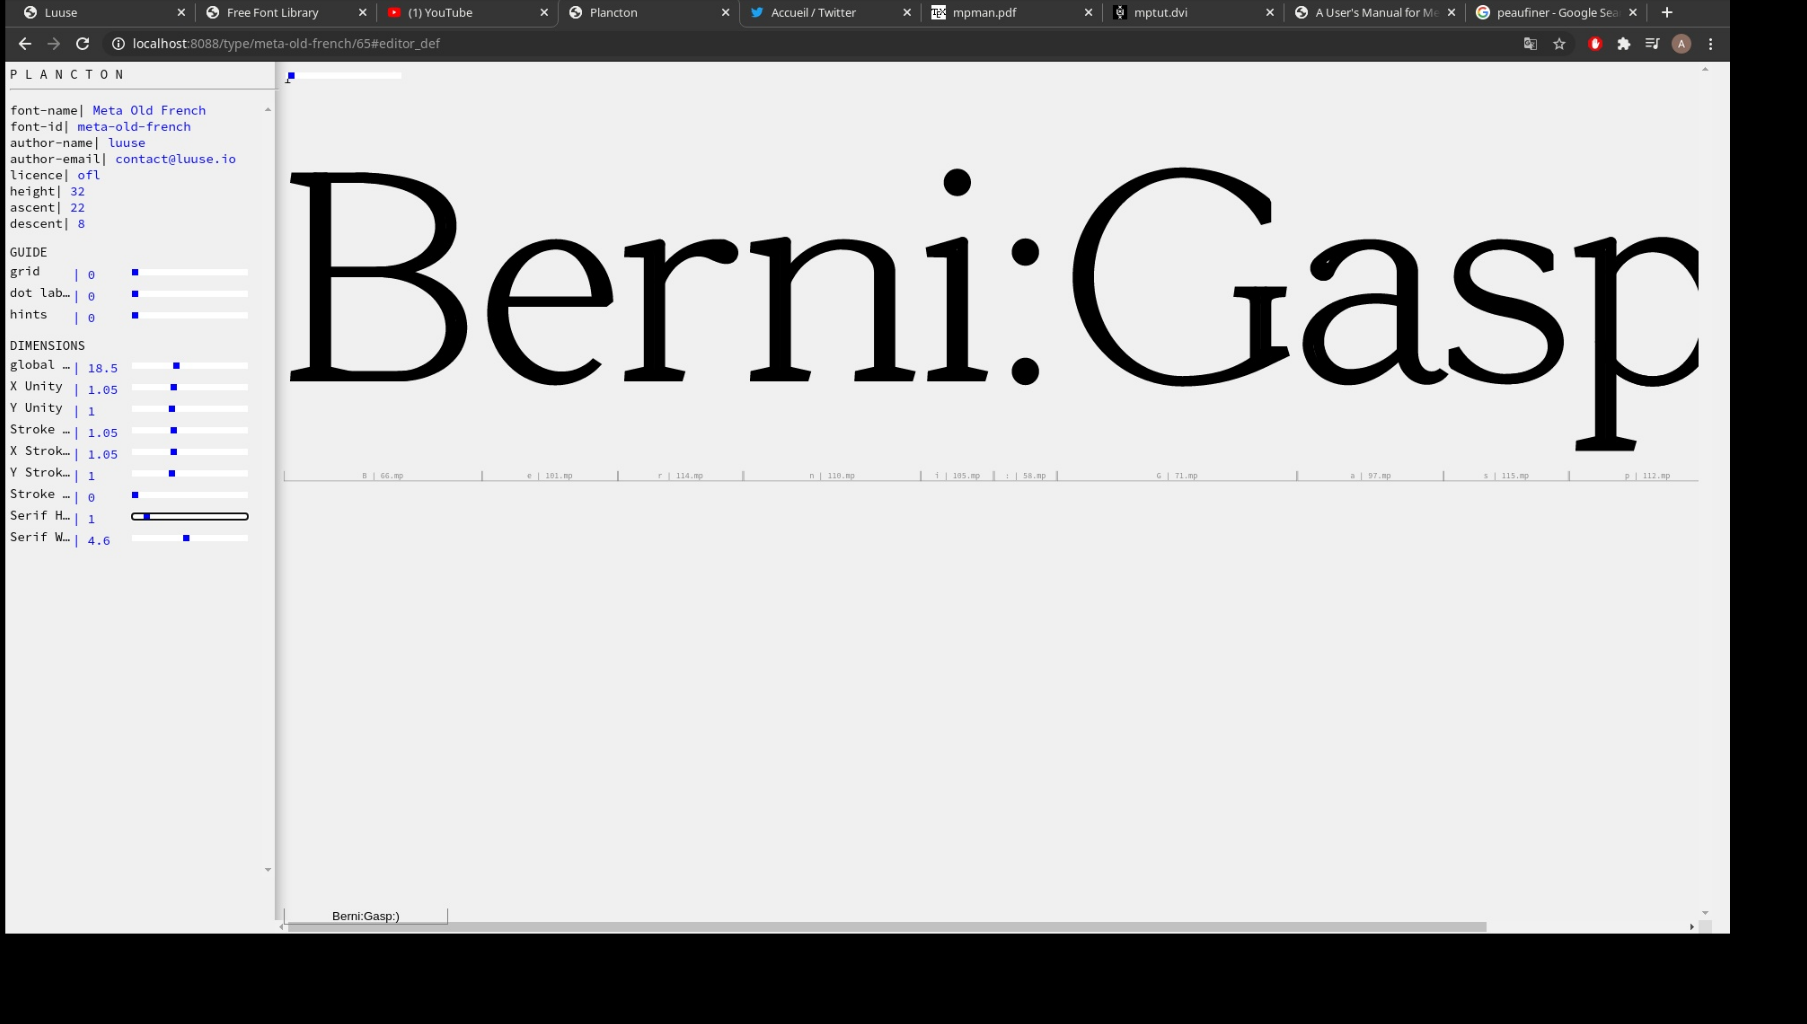Click the contact@luuse.io email field
This screenshot has width=1807, height=1024.
coord(175,159)
